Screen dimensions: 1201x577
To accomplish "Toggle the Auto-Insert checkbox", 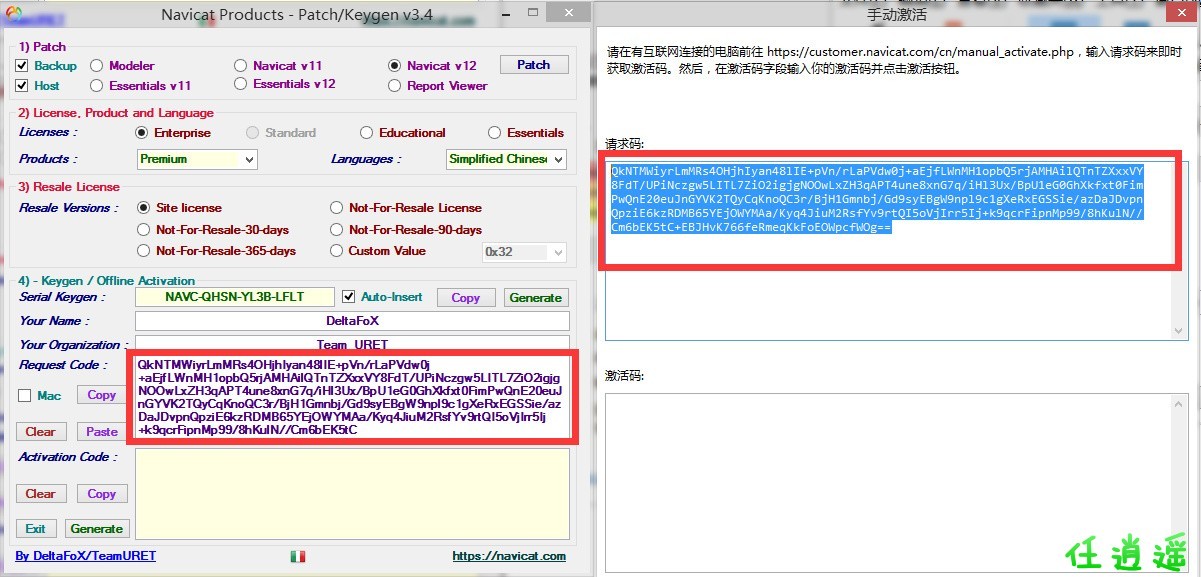I will pos(348,297).
